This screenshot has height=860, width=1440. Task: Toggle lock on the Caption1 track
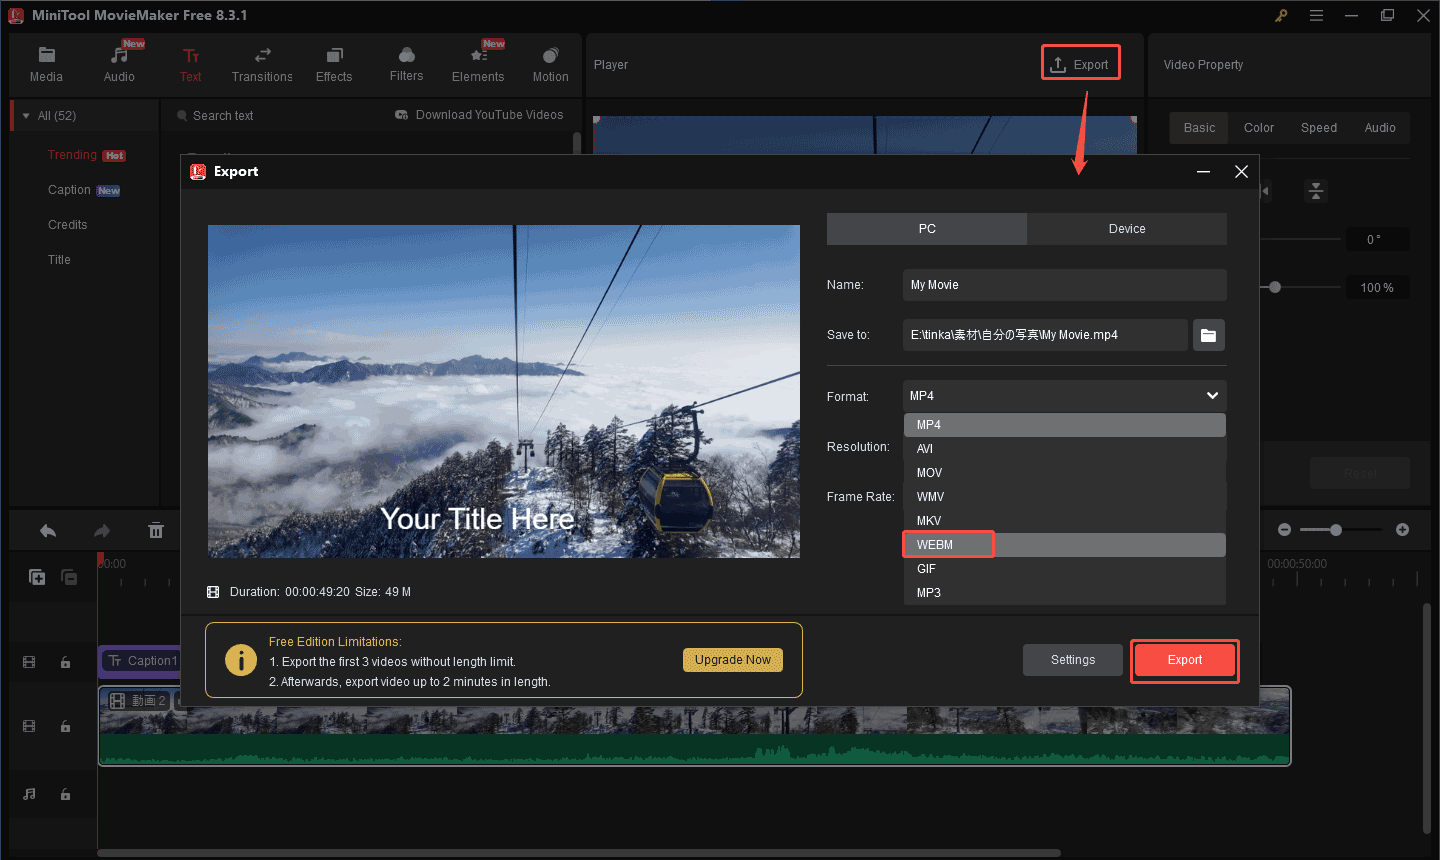pyautogui.click(x=65, y=662)
